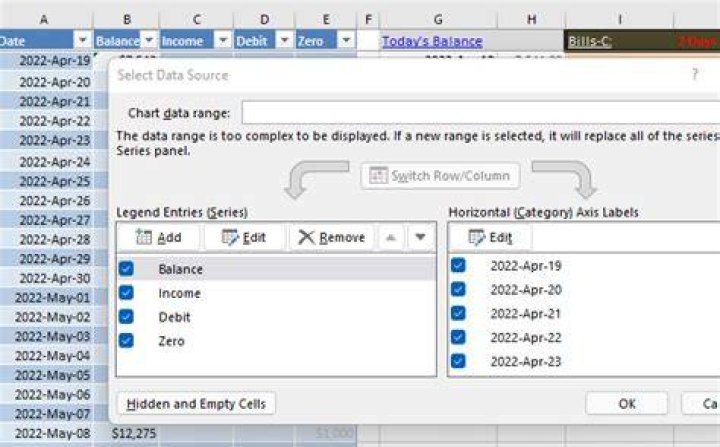Click Switch Row/Column button
The width and height of the screenshot is (720, 447).
tap(440, 175)
